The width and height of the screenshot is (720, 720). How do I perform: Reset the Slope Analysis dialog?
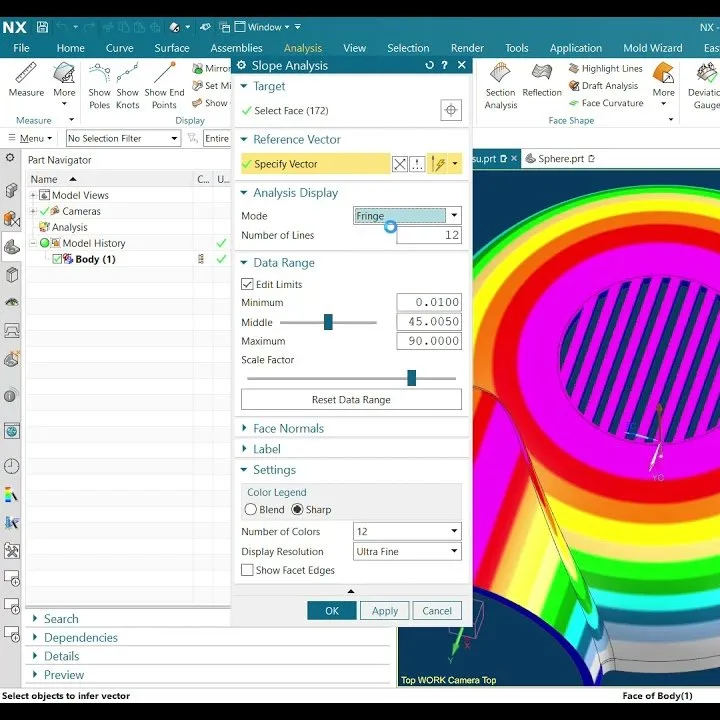[x=429, y=65]
